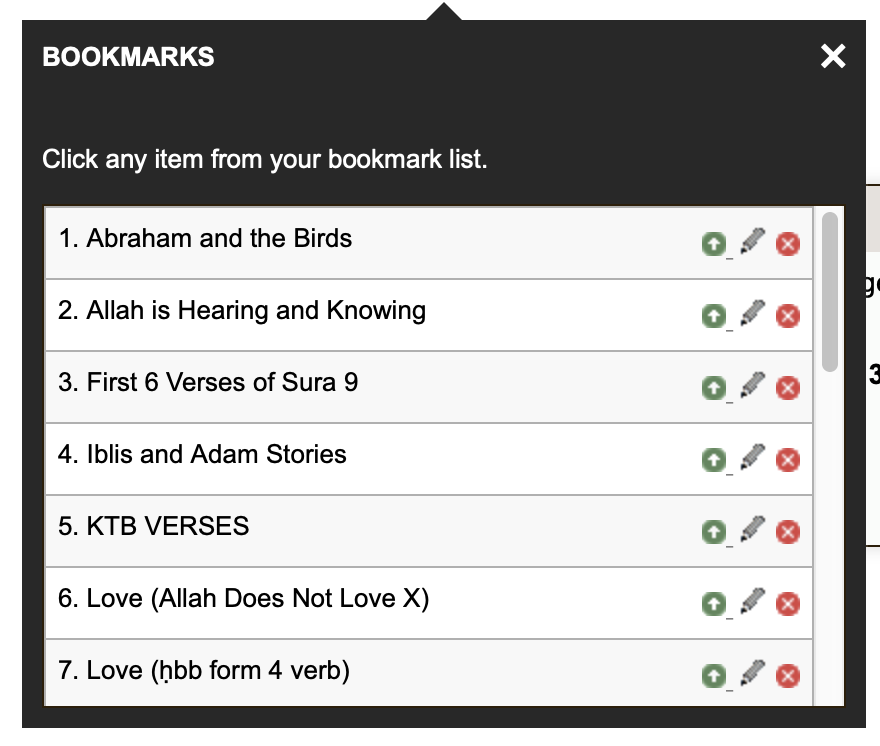Close the Bookmarks panel

click(x=833, y=56)
